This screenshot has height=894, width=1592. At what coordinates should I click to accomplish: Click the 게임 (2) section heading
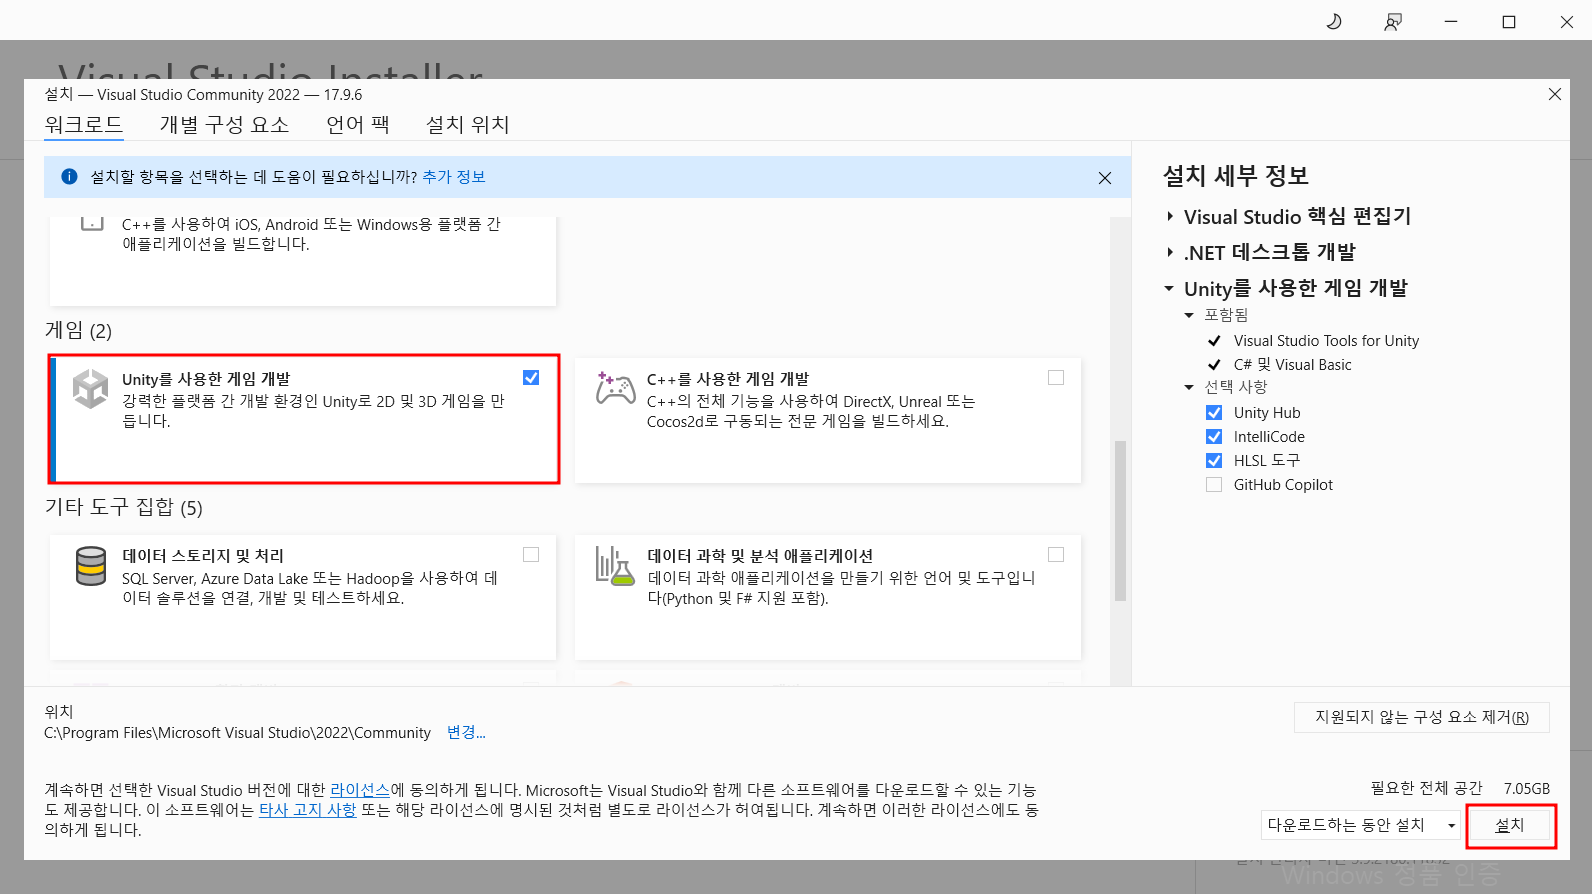pyautogui.click(x=78, y=331)
